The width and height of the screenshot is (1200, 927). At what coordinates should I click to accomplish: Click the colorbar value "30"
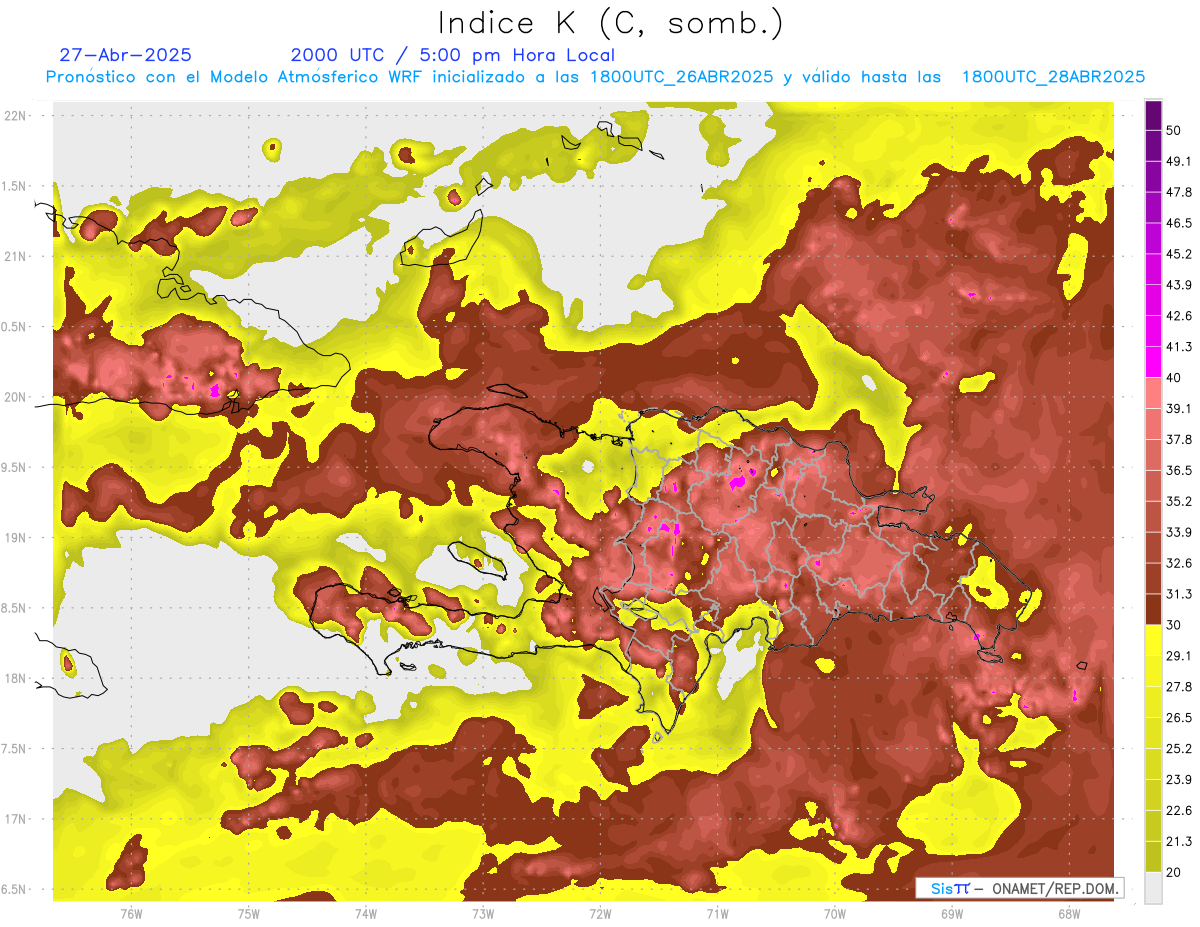(1174, 625)
